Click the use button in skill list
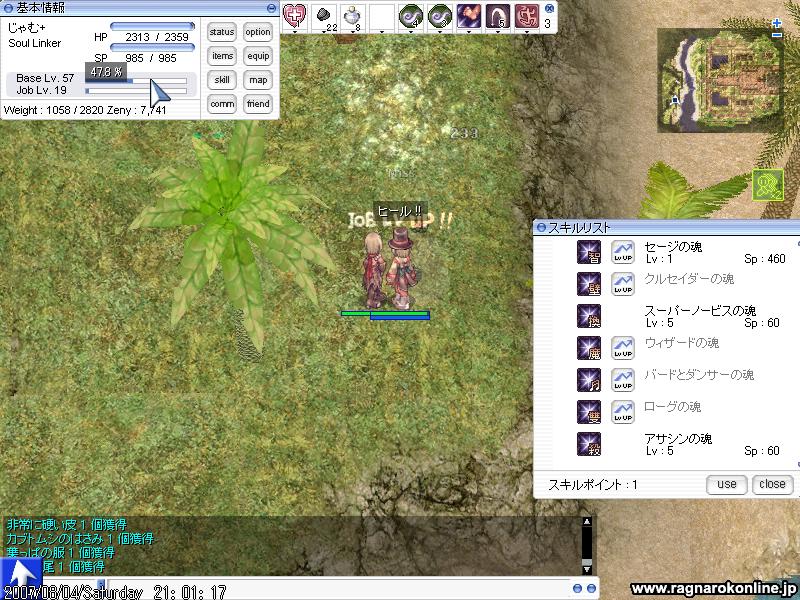The height and width of the screenshot is (600, 800). coord(727,484)
